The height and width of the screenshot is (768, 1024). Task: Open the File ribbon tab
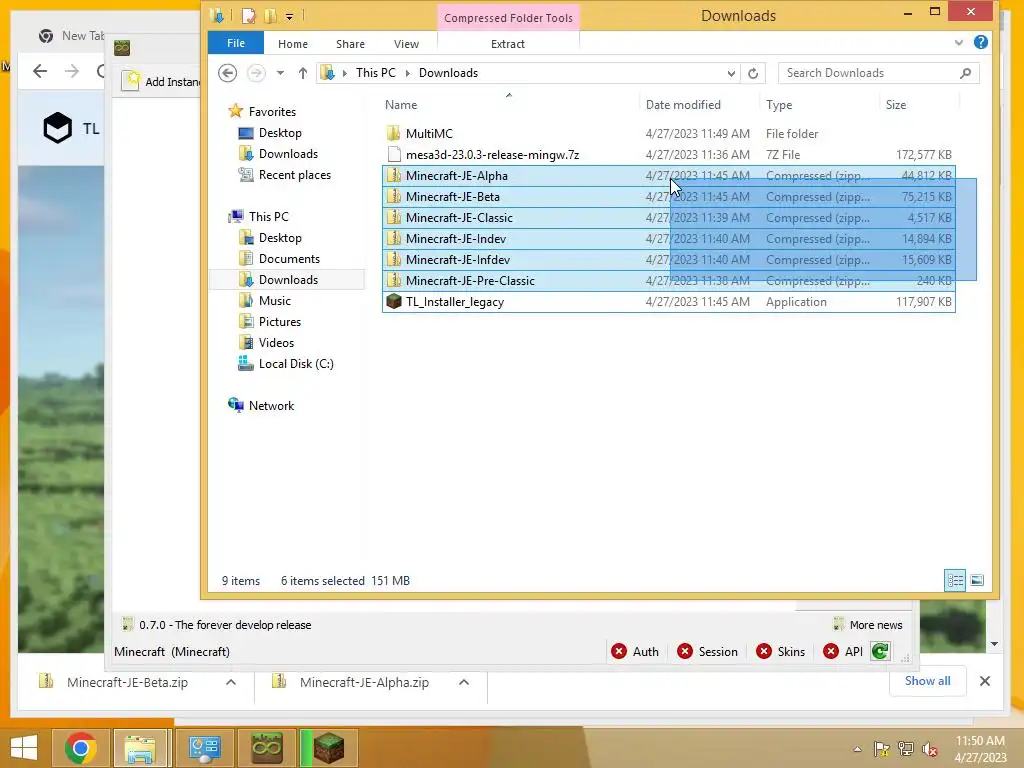click(236, 43)
